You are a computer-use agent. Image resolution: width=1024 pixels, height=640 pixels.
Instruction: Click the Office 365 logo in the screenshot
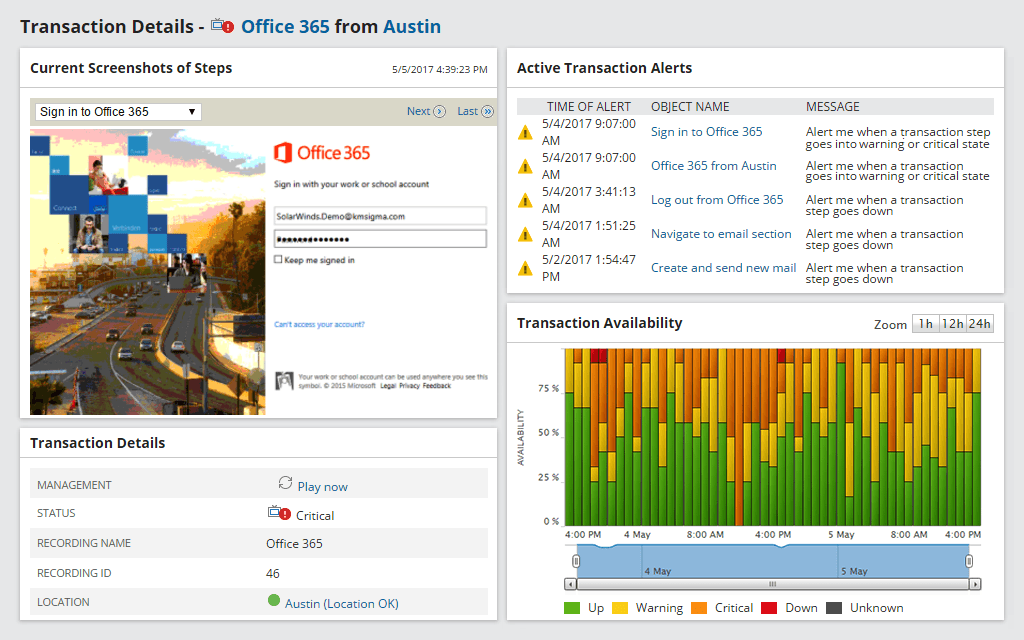pos(322,153)
